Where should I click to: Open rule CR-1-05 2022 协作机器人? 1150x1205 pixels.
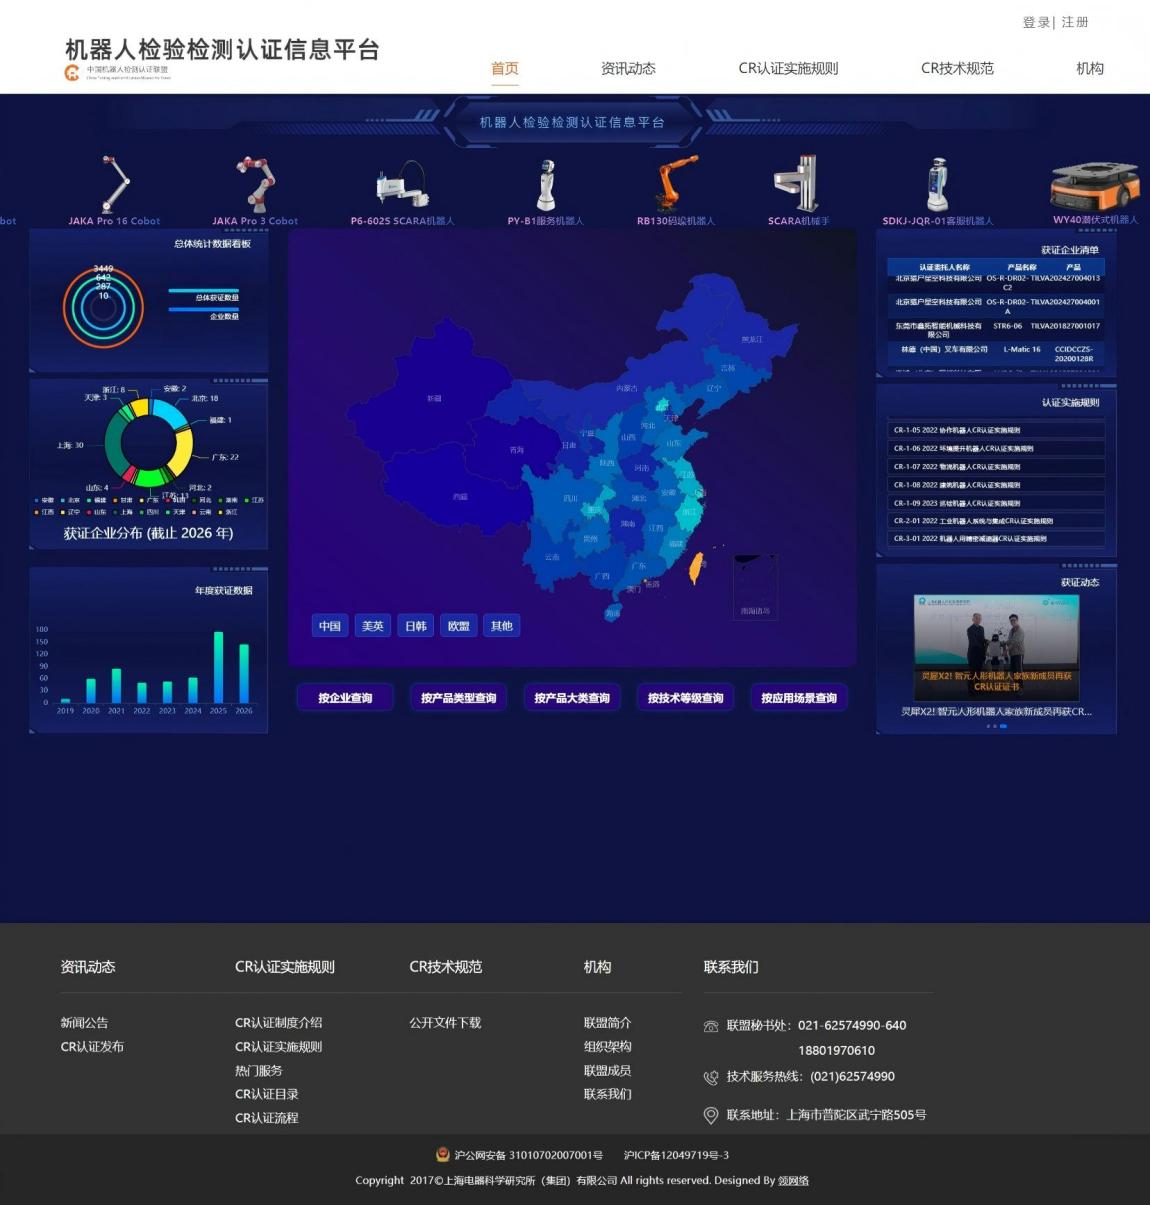[x=996, y=430]
